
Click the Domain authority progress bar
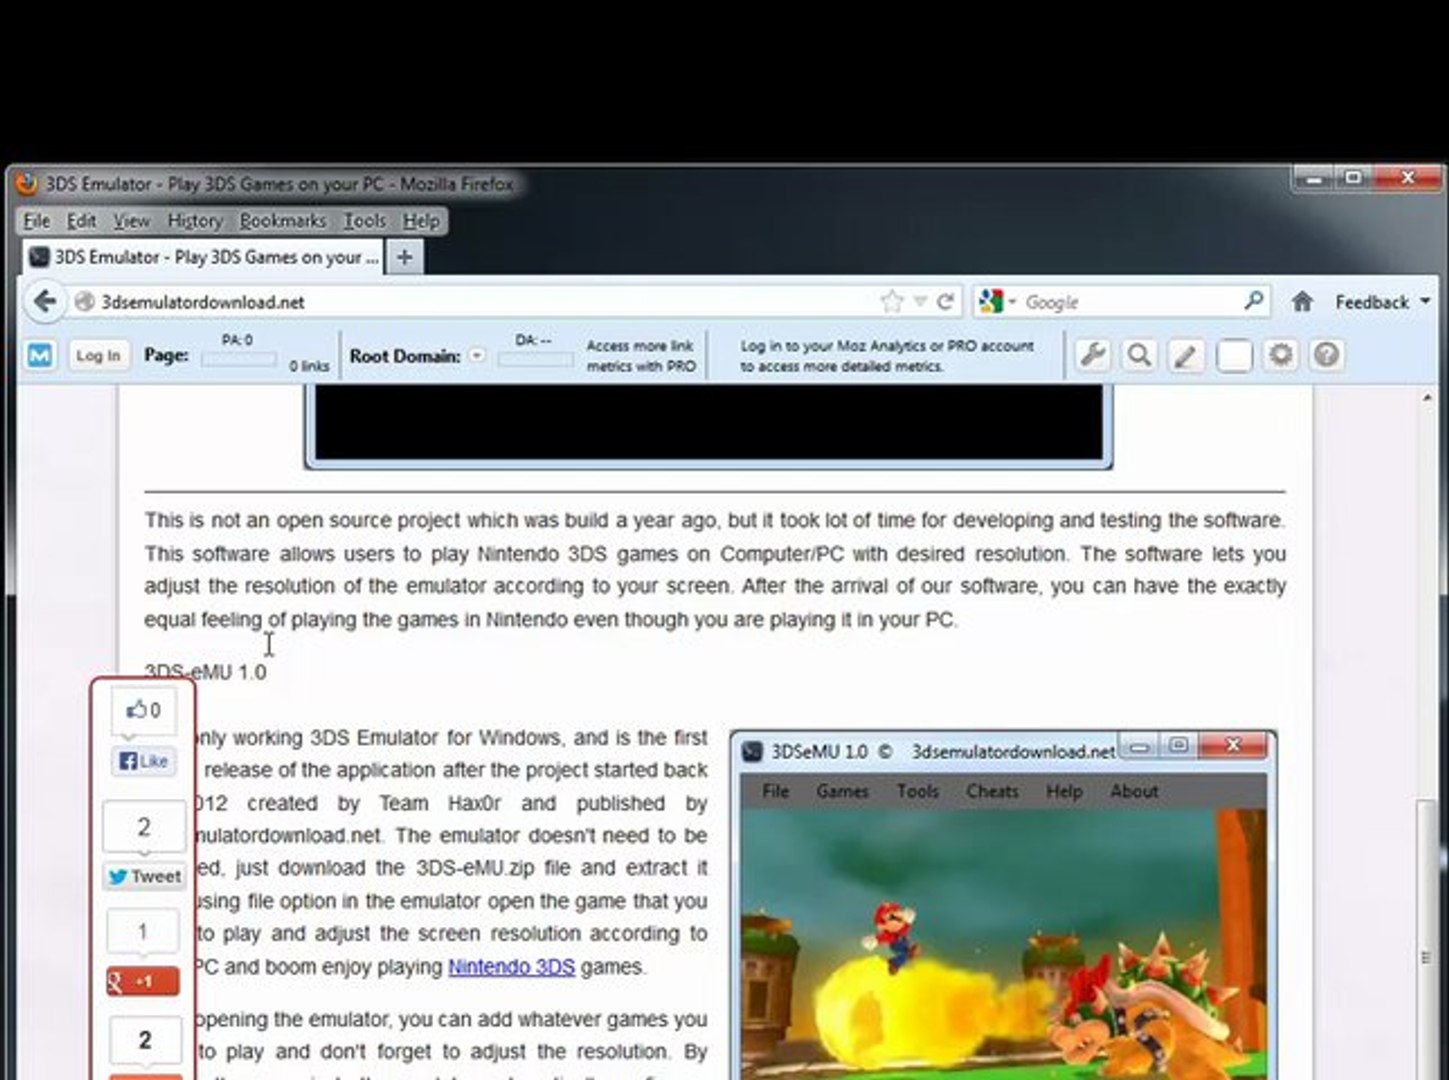pyautogui.click(x=535, y=360)
